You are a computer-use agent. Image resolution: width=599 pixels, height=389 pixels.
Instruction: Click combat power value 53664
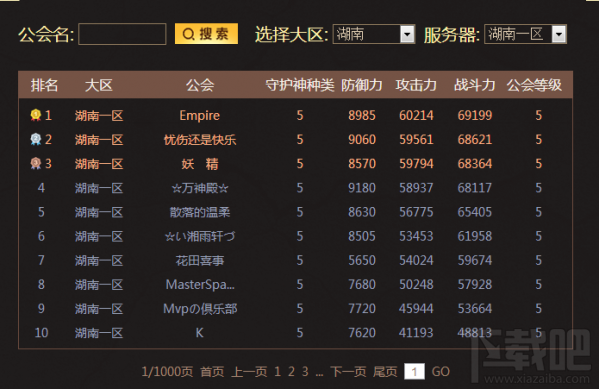tap(475, 309)
